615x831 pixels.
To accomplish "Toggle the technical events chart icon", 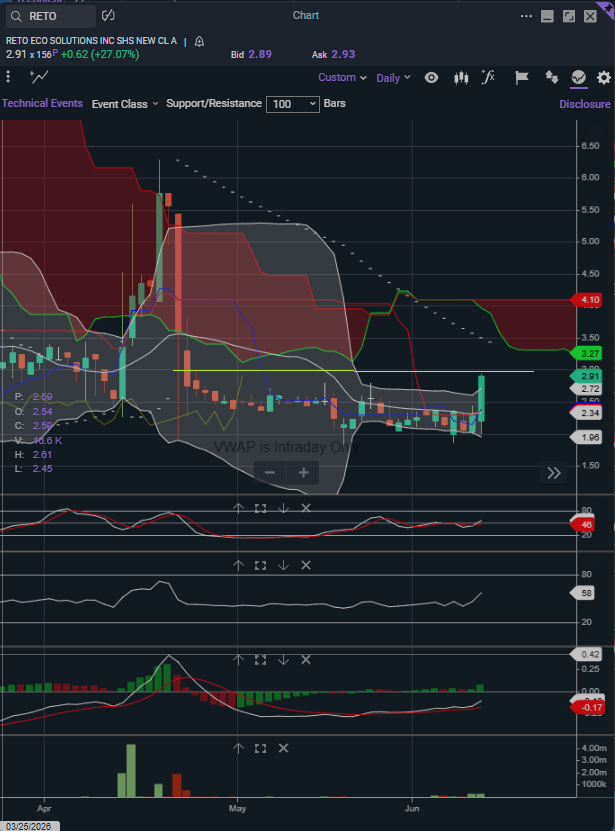I will tap(578, 78).
